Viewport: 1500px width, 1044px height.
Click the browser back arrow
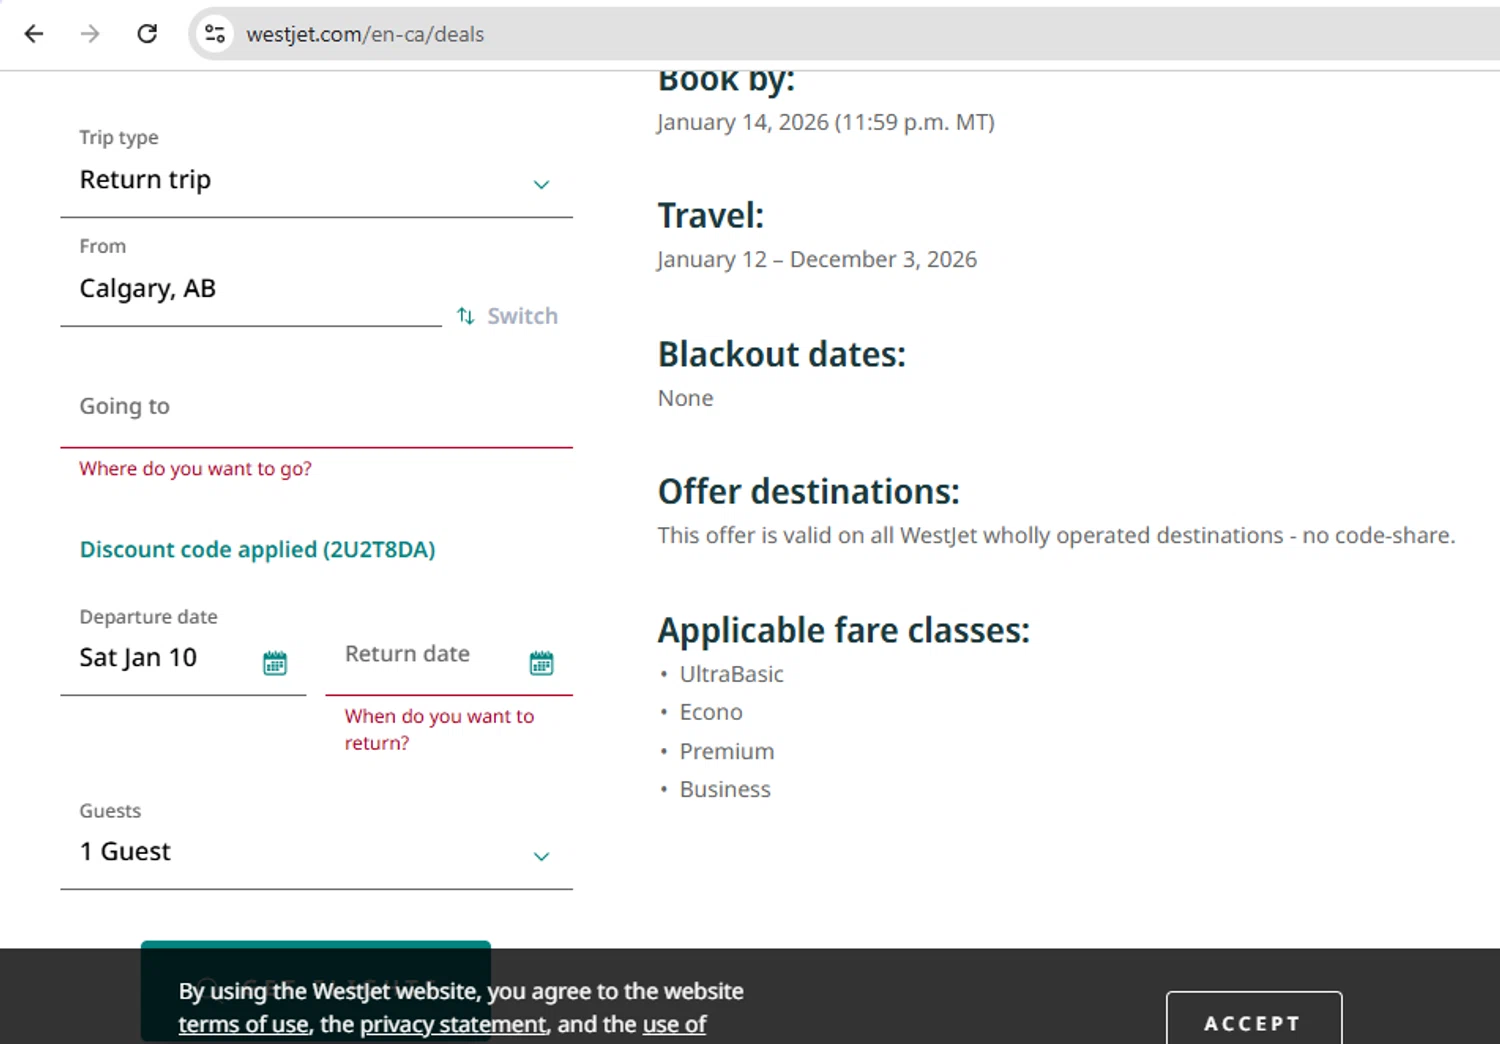(x=34, y=34)
